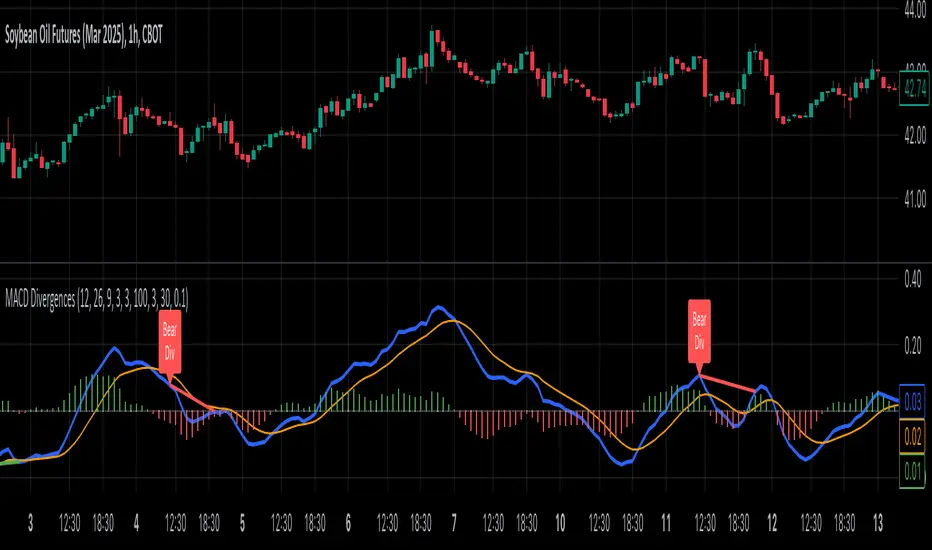Open the MACD Divergences indicator legend
This screenshot has width=932, height=550.
pyautogui.click(x=96, y=298)
